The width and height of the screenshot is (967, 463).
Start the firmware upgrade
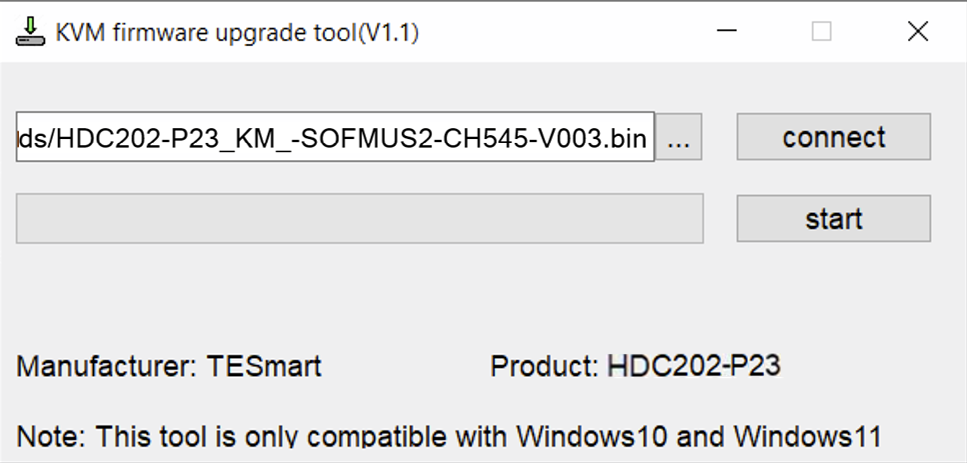pyautogui.click(x=833, y=219)
